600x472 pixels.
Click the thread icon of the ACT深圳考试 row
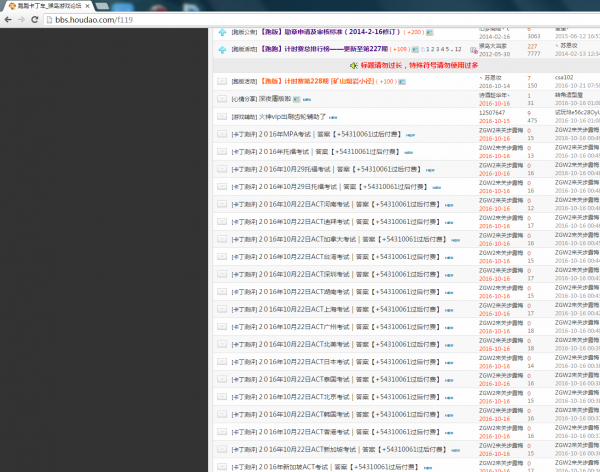click(x=222, y=274)
